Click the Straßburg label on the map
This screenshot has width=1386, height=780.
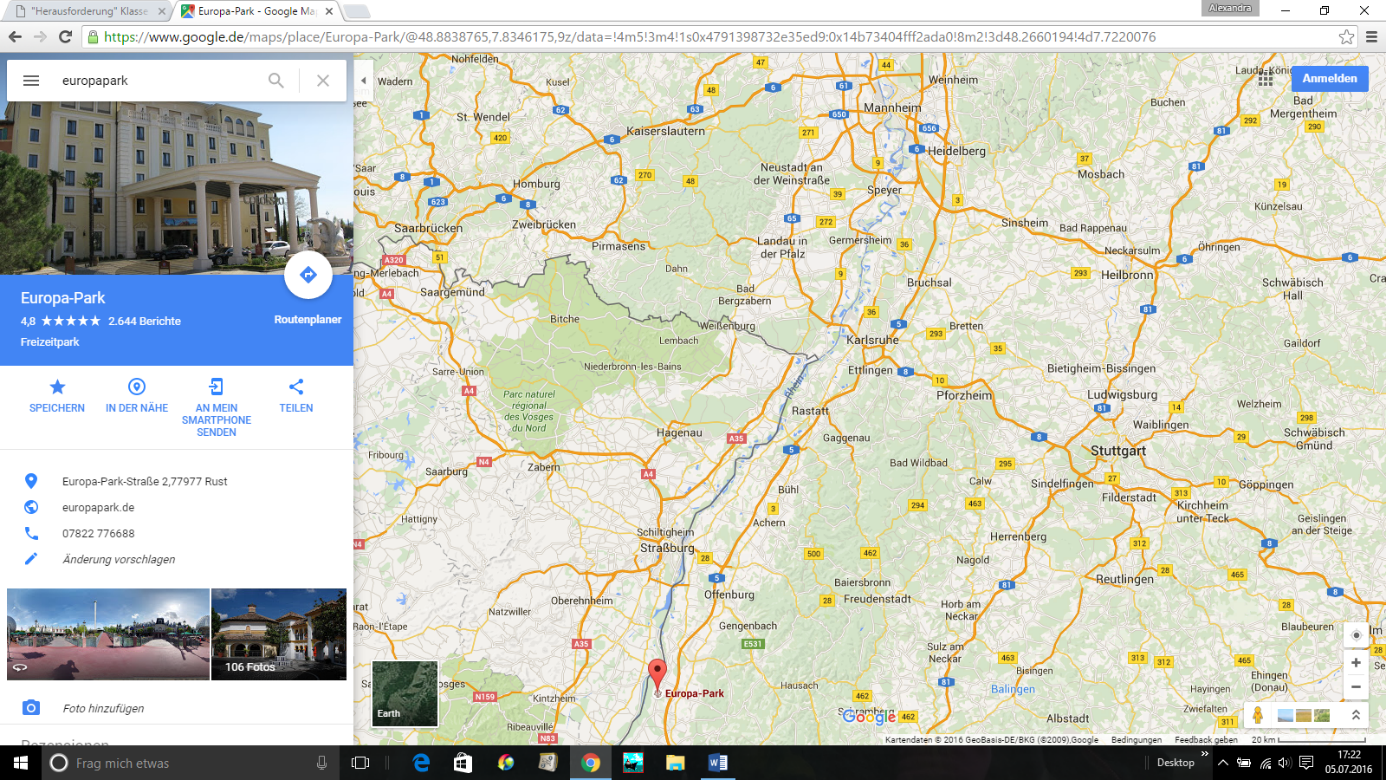[x=667, y=548]
